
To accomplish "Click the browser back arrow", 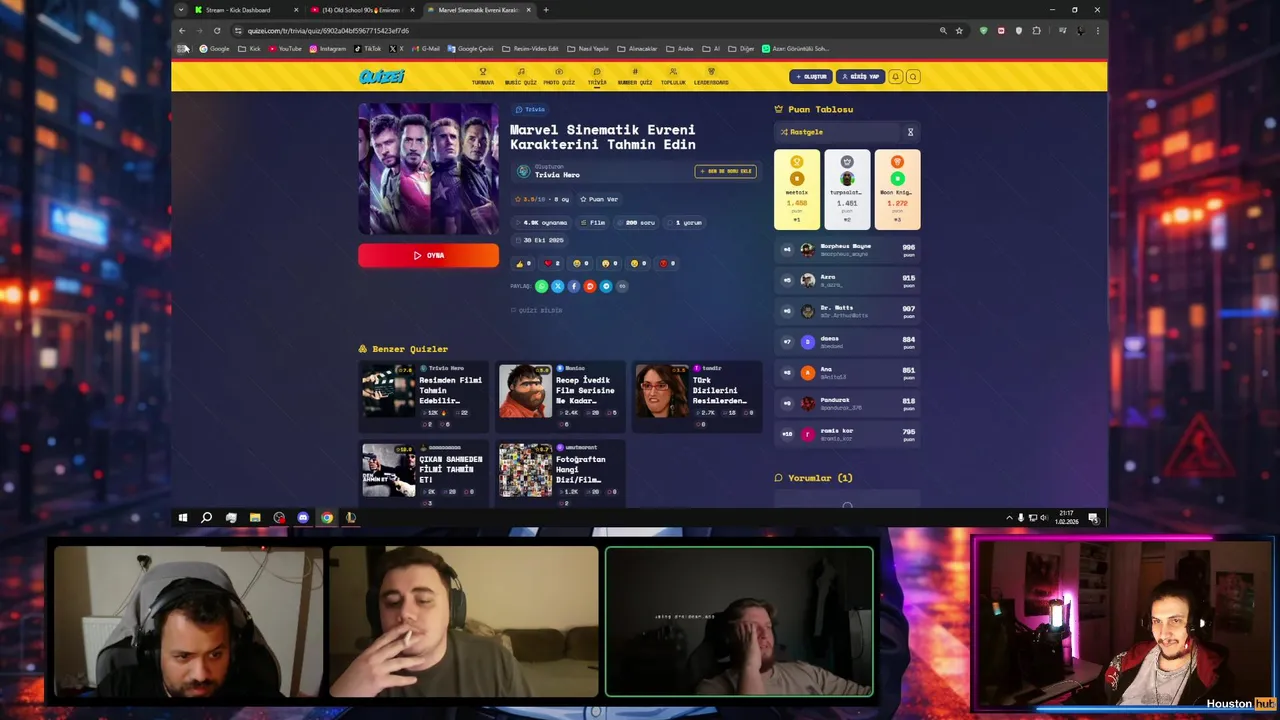I will (x=182, y=30).
